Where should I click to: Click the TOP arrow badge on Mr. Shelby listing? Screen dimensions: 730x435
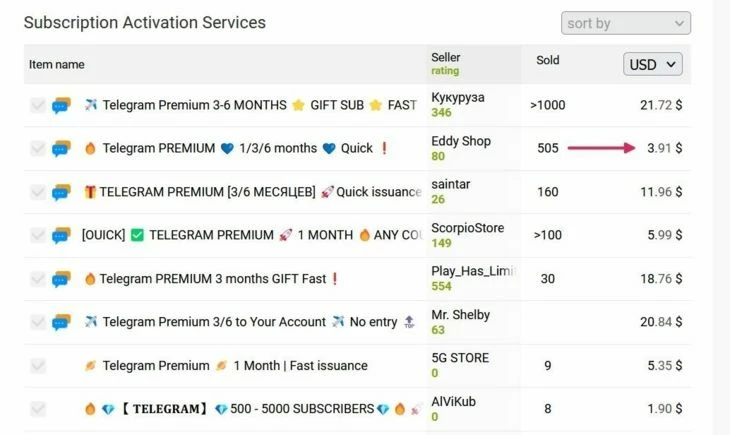click(409, 322)
